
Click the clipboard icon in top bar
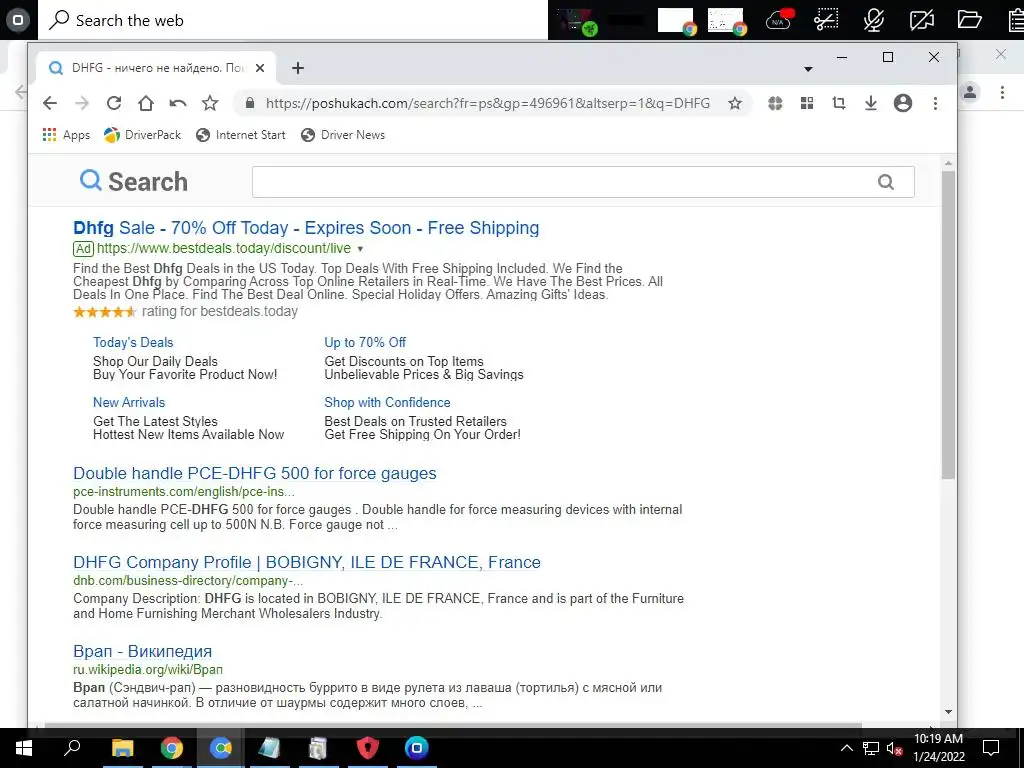pos(1015,20)
